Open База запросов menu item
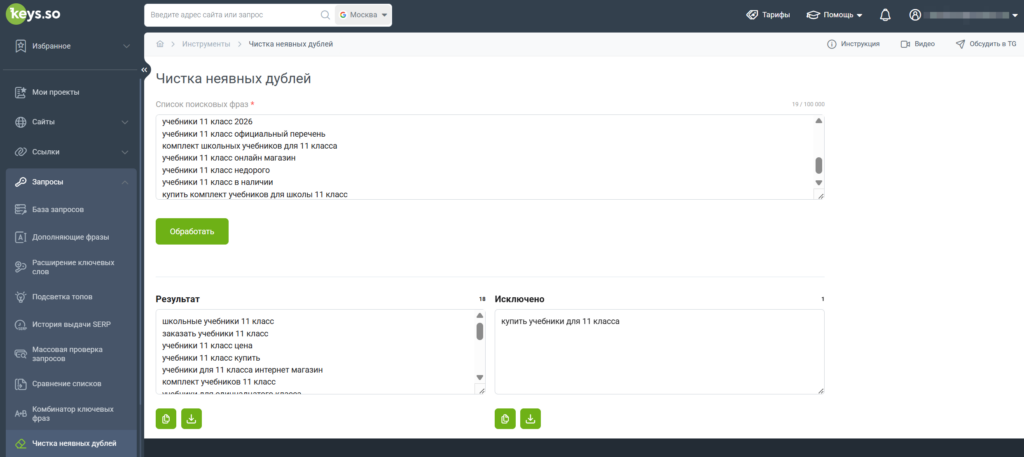The height and width of the screenshot is (457, 1024). point(71,210)
